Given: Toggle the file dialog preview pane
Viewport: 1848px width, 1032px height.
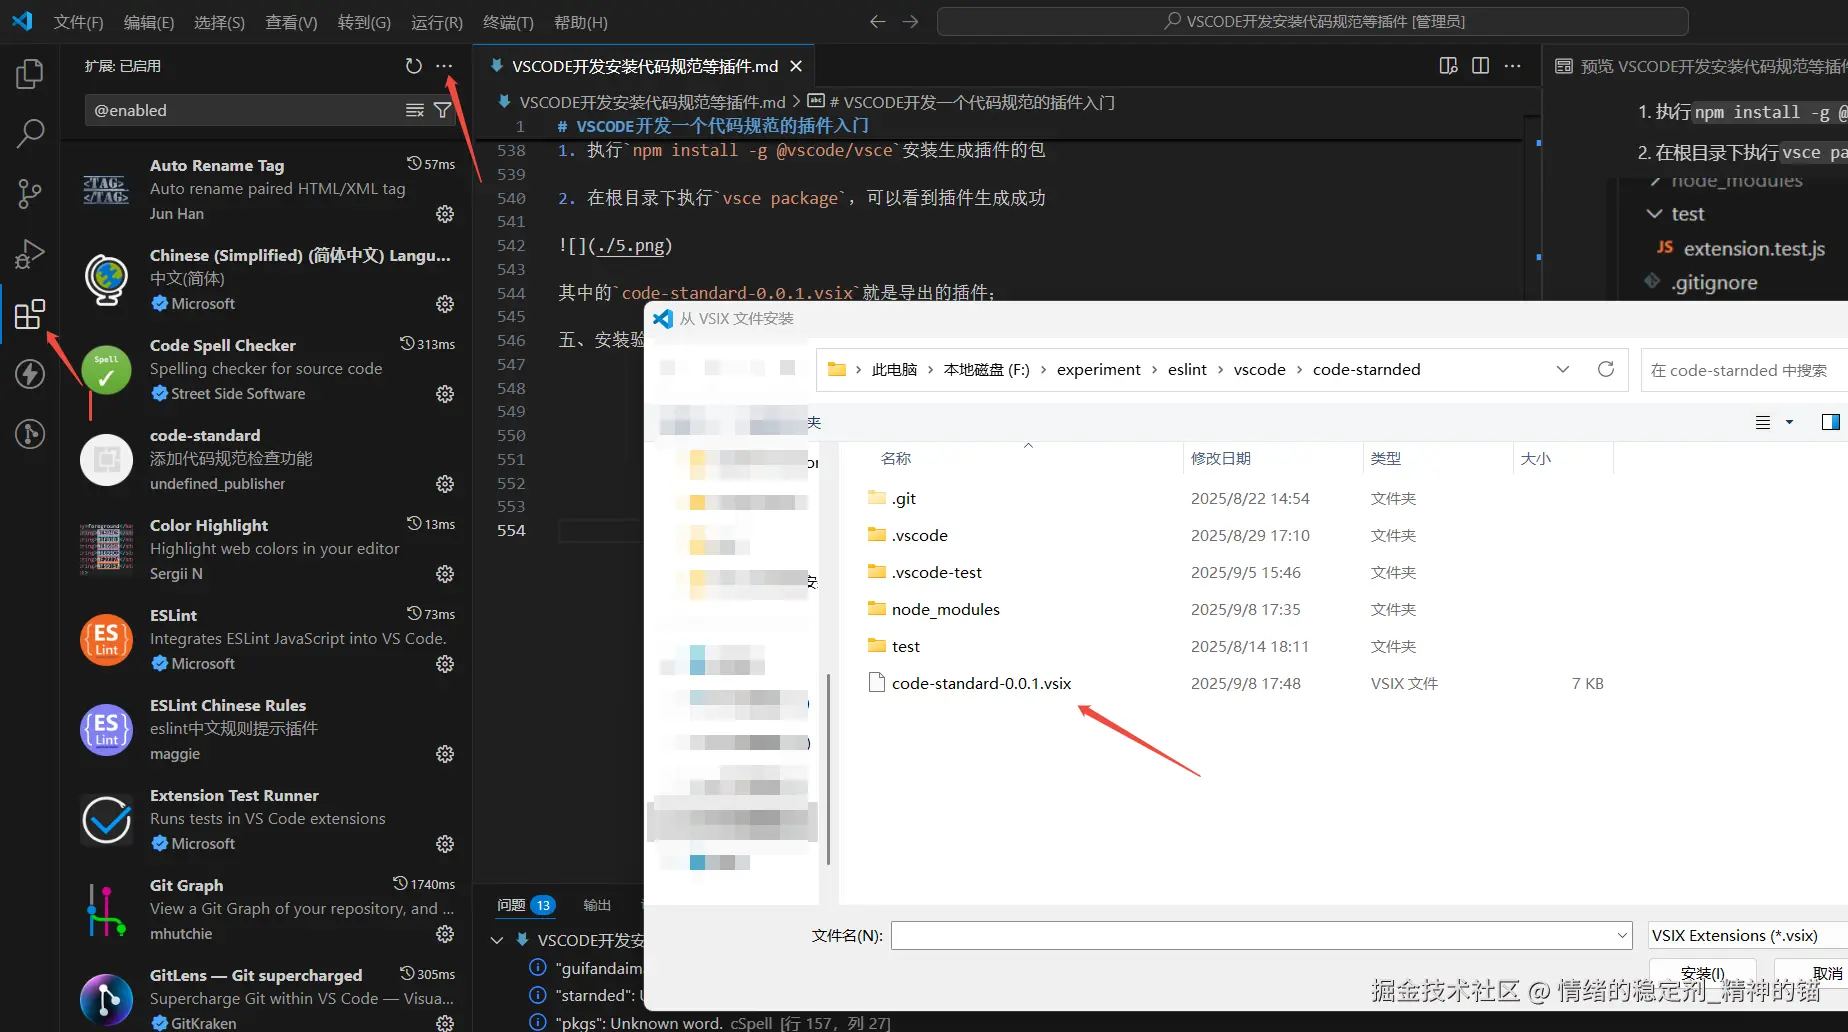Looking at the screenshot, I should (1830, 422).
